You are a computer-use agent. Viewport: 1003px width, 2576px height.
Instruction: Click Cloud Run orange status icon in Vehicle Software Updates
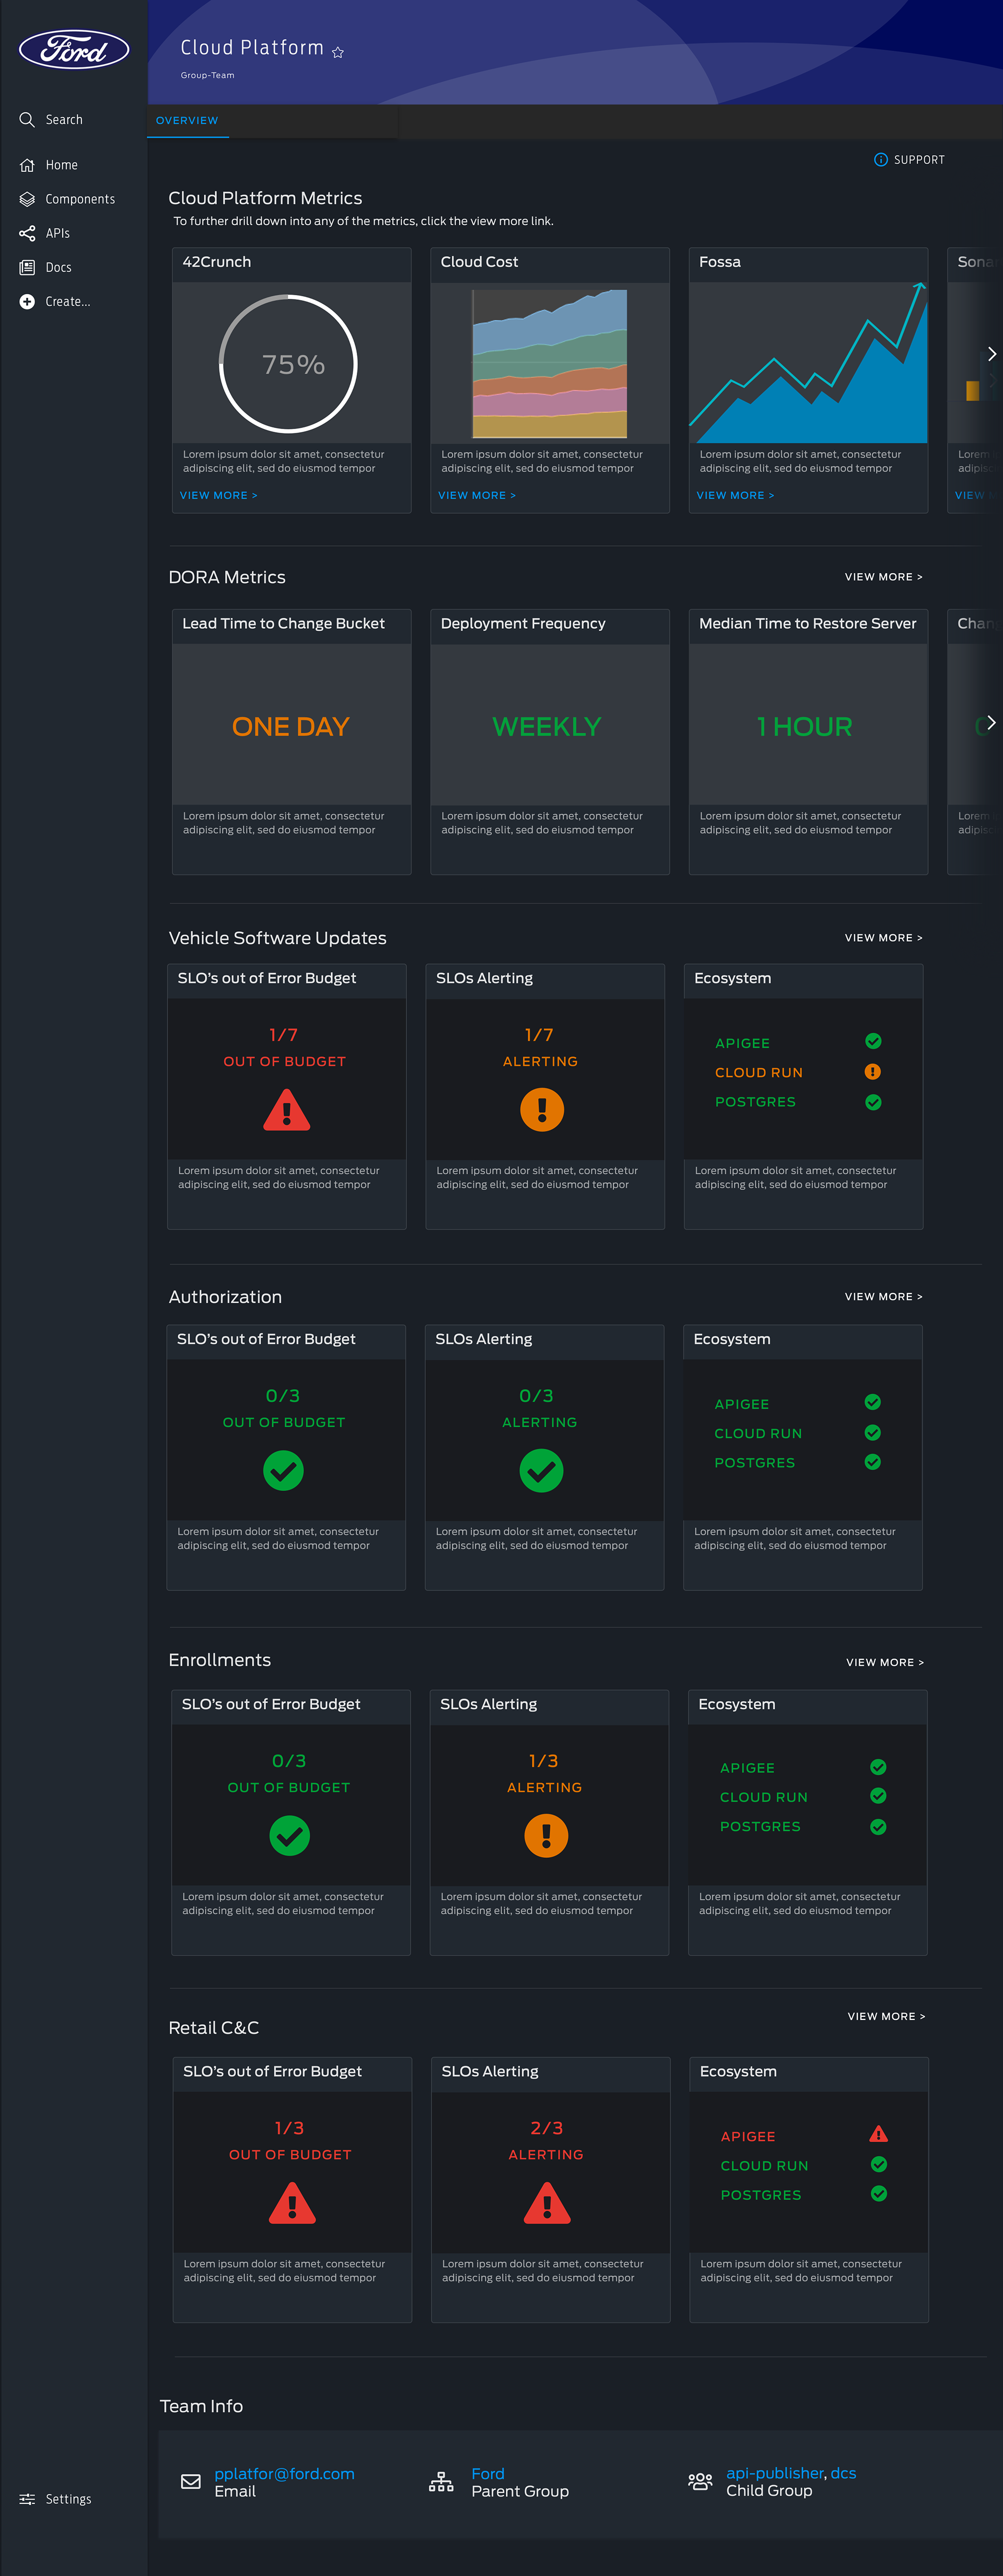pos(873,1072)
